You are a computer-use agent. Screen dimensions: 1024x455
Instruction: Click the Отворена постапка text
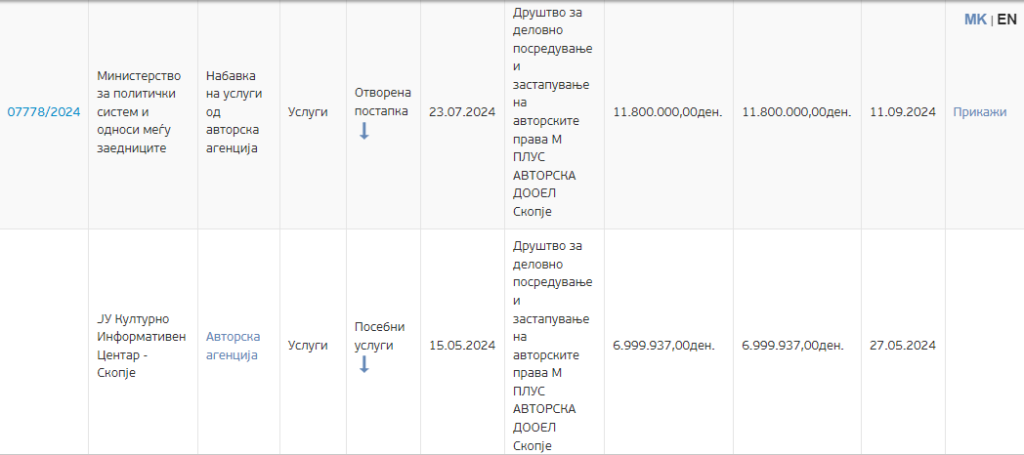point(382,102)
